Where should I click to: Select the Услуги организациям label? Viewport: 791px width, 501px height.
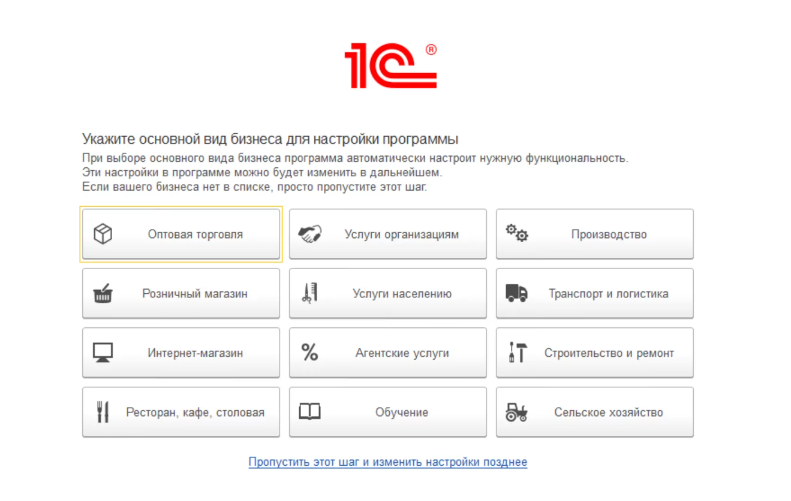[x=402, y=235]
